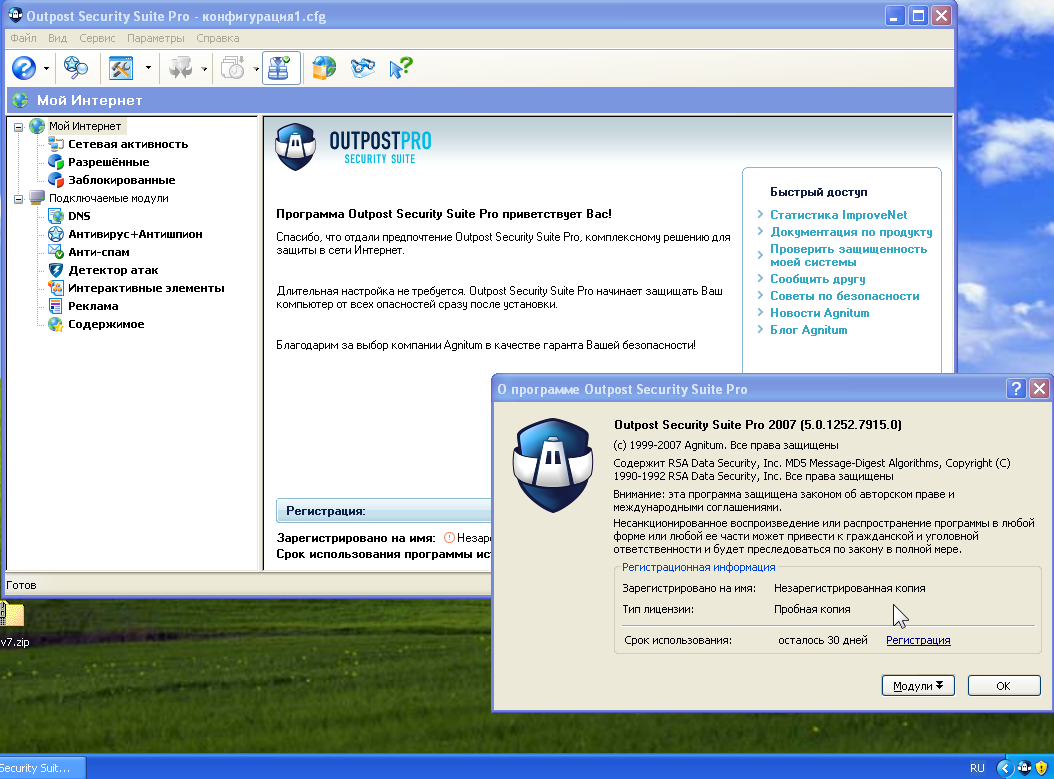Click the Windows security shield tray icon
The height and width of the screenshot is (779, 1054).
click(1041, 768)
